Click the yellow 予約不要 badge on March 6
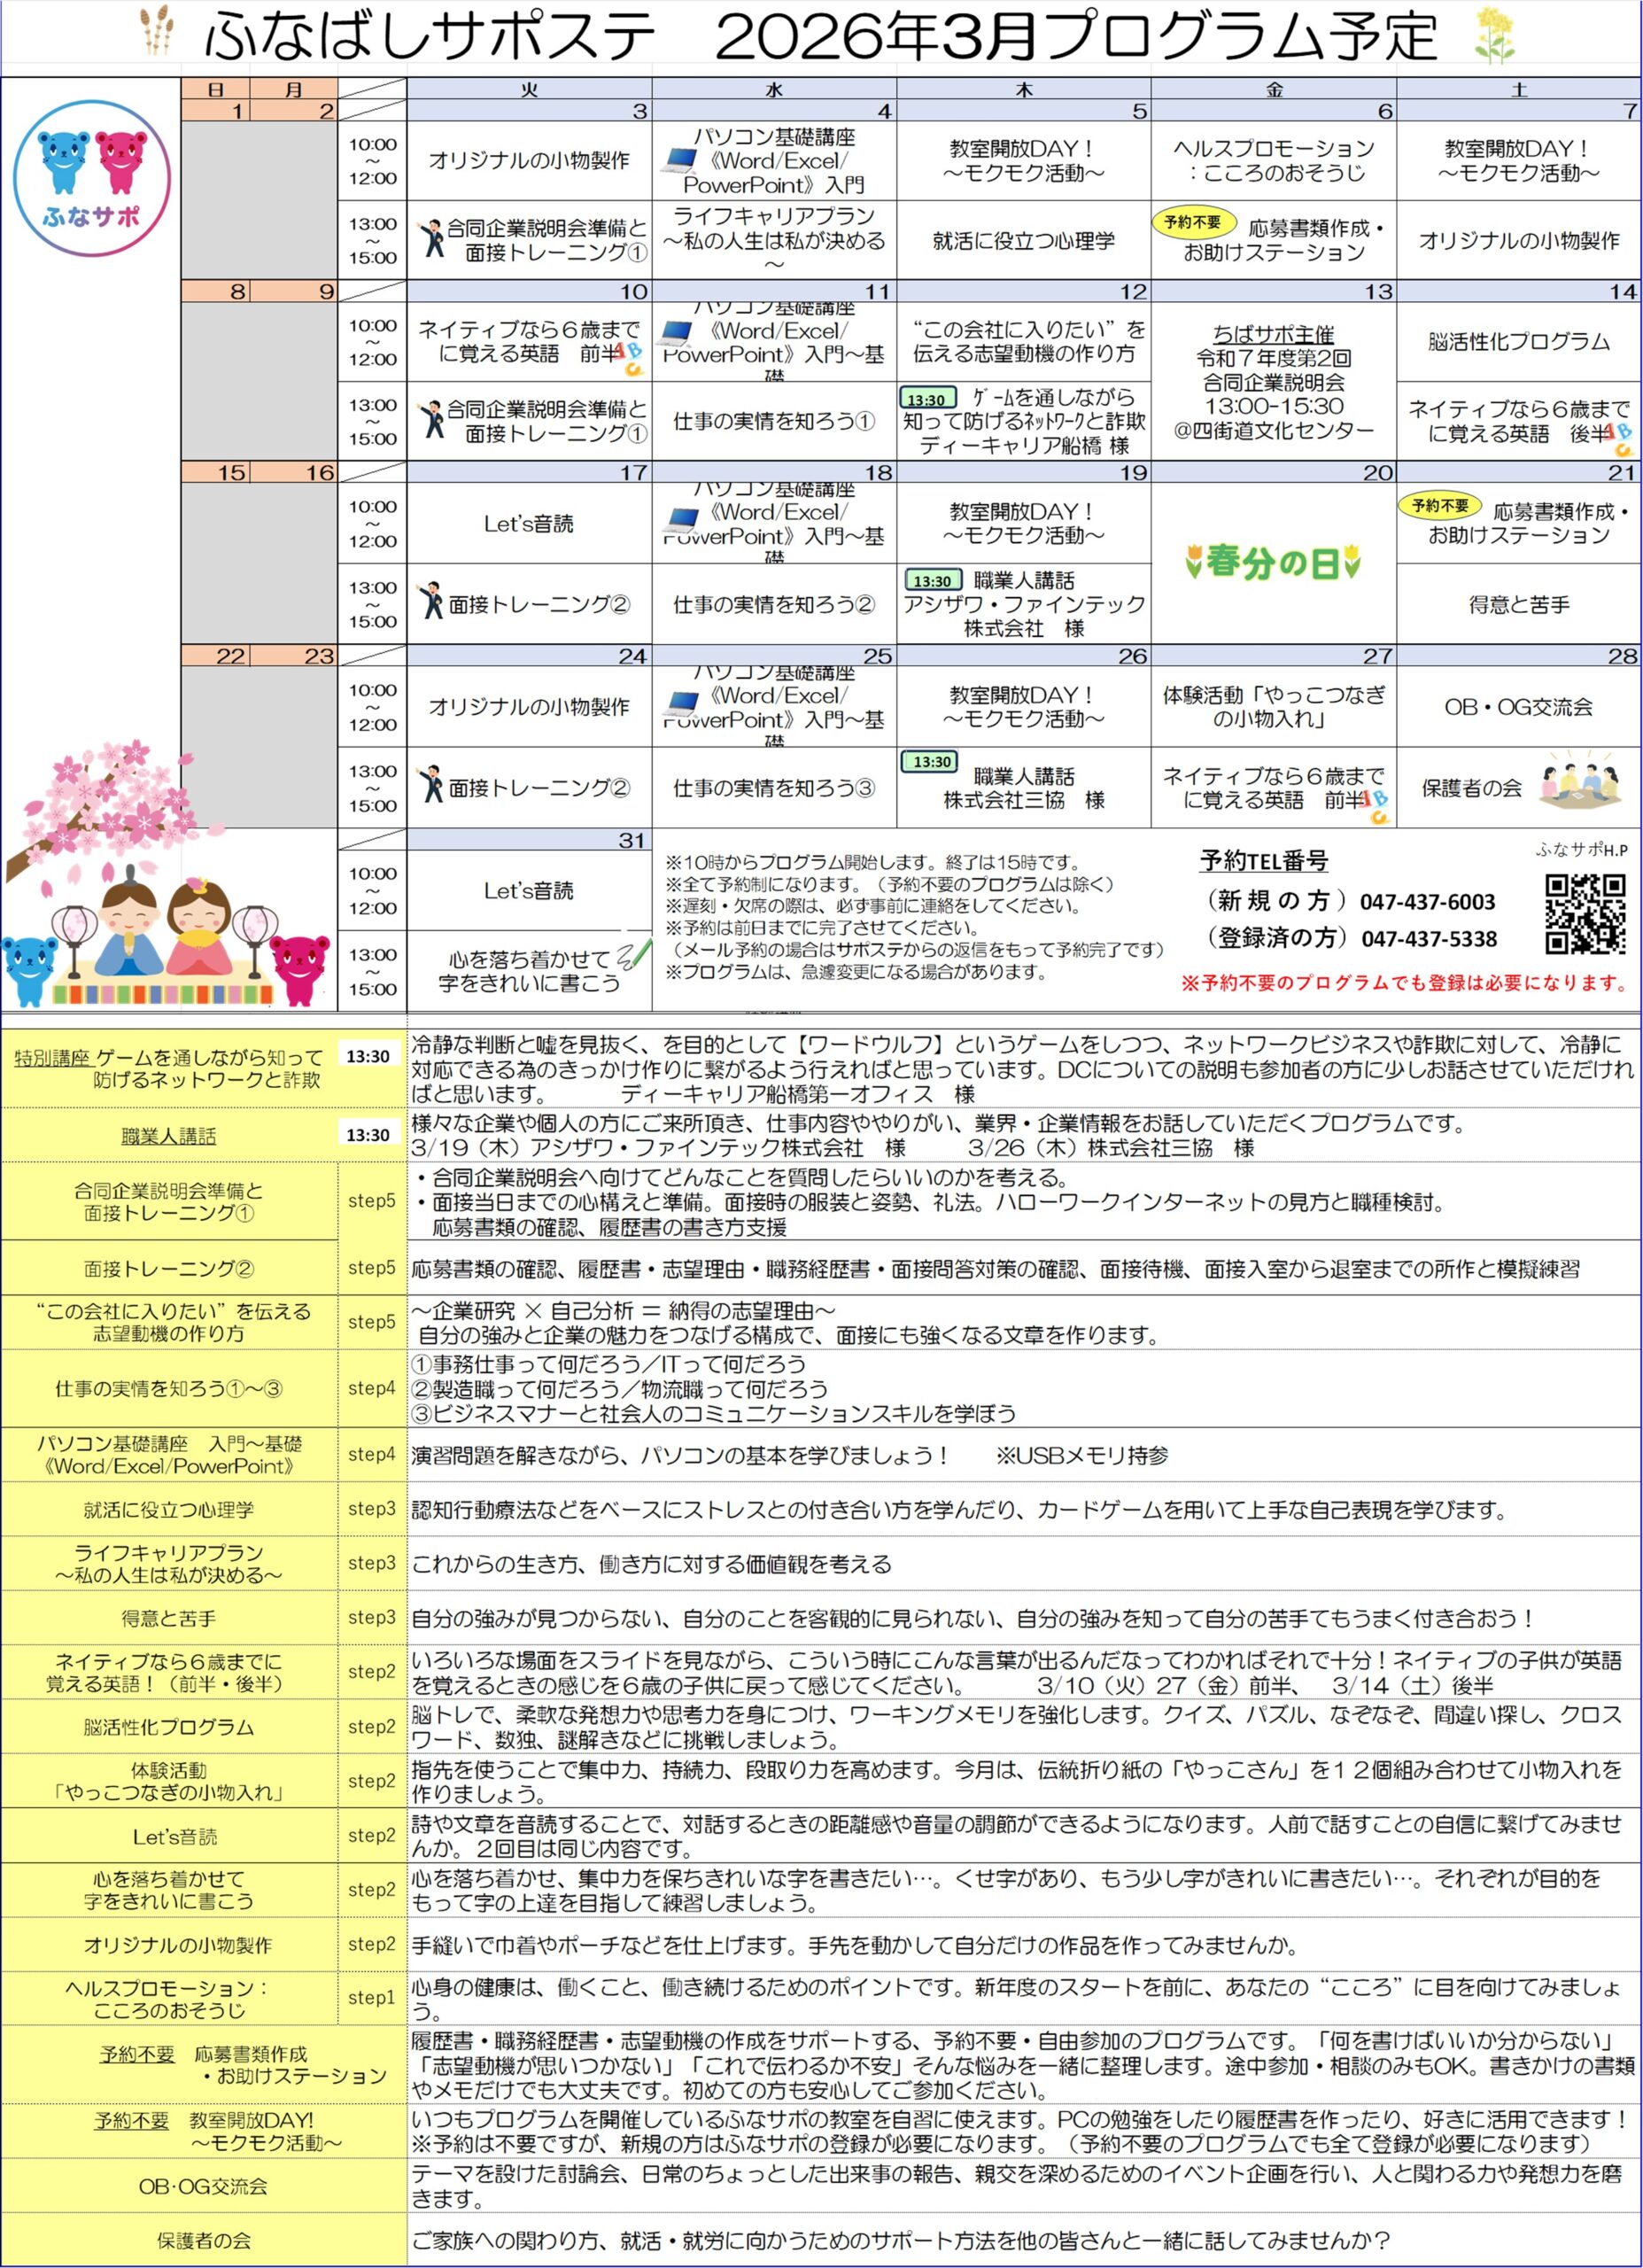This screenshot has width=1643, height=2268. point(1191,222)
